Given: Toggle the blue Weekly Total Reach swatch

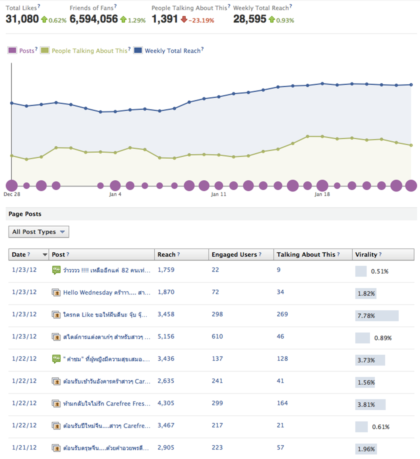Looking at the screenshot, I should tap(138, 50).
